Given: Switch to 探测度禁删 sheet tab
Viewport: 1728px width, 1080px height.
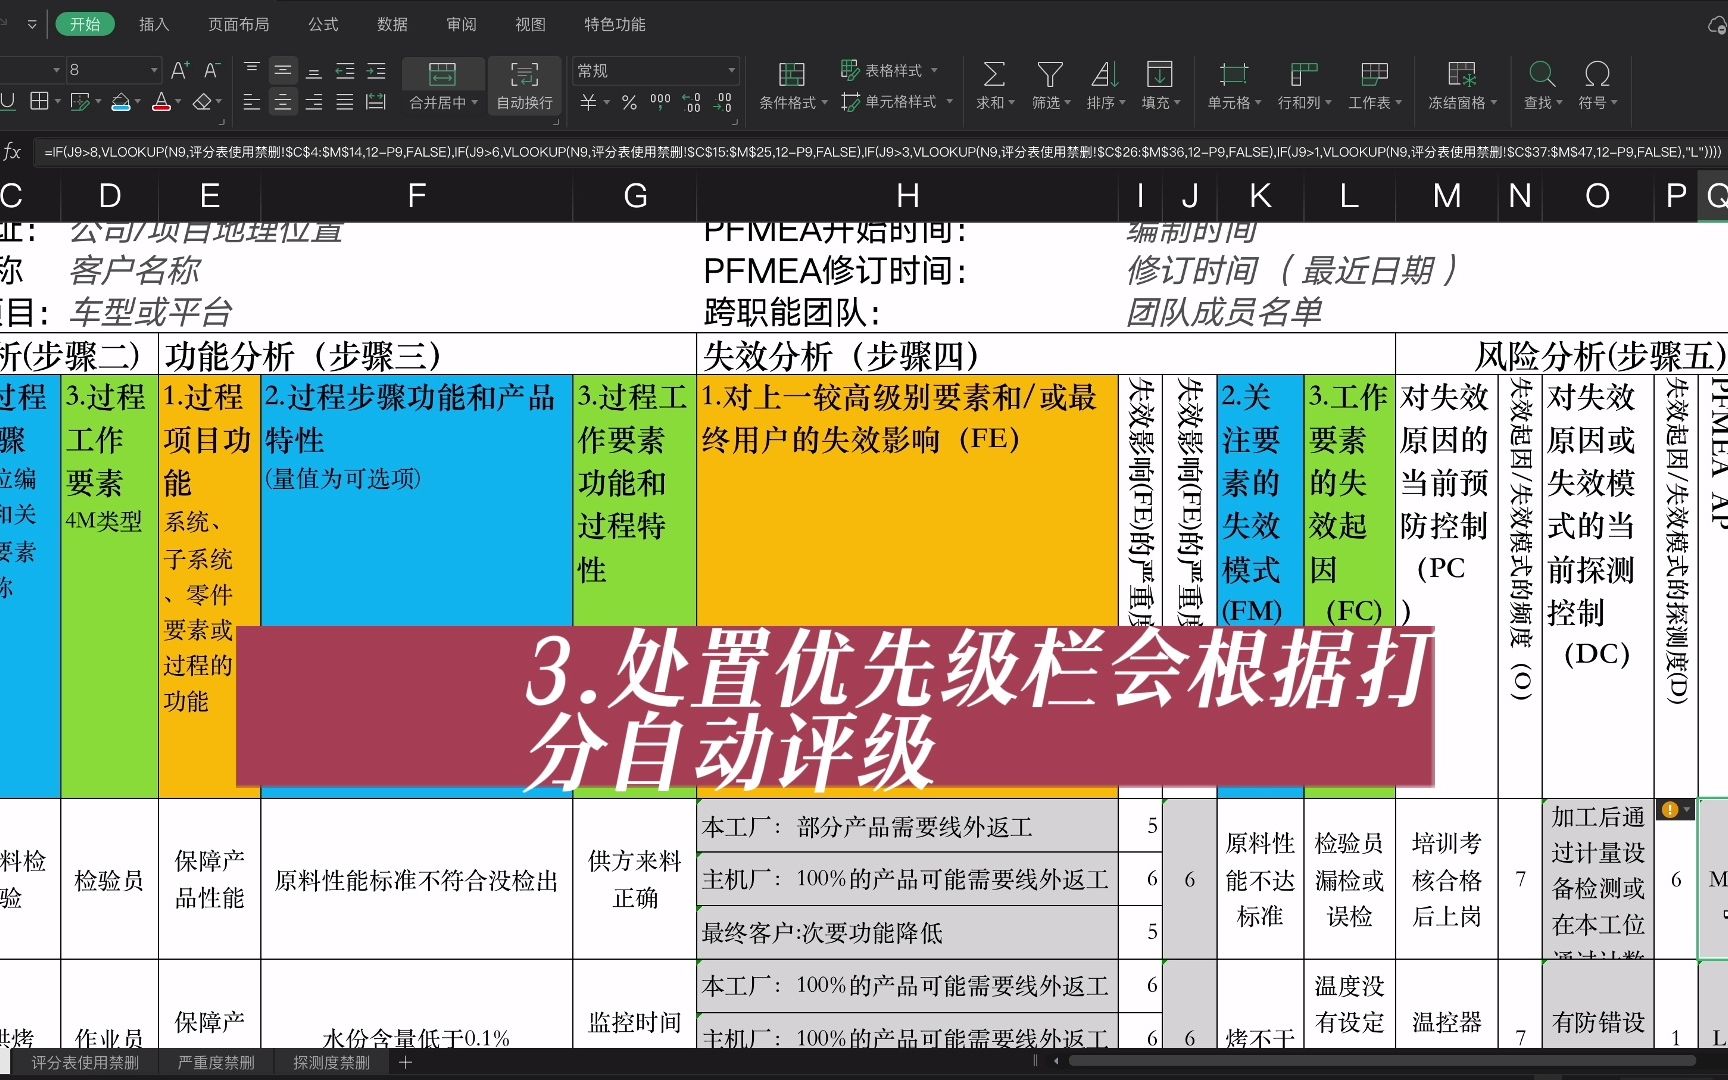Looking at the screenshot, I should point(331,1062).
